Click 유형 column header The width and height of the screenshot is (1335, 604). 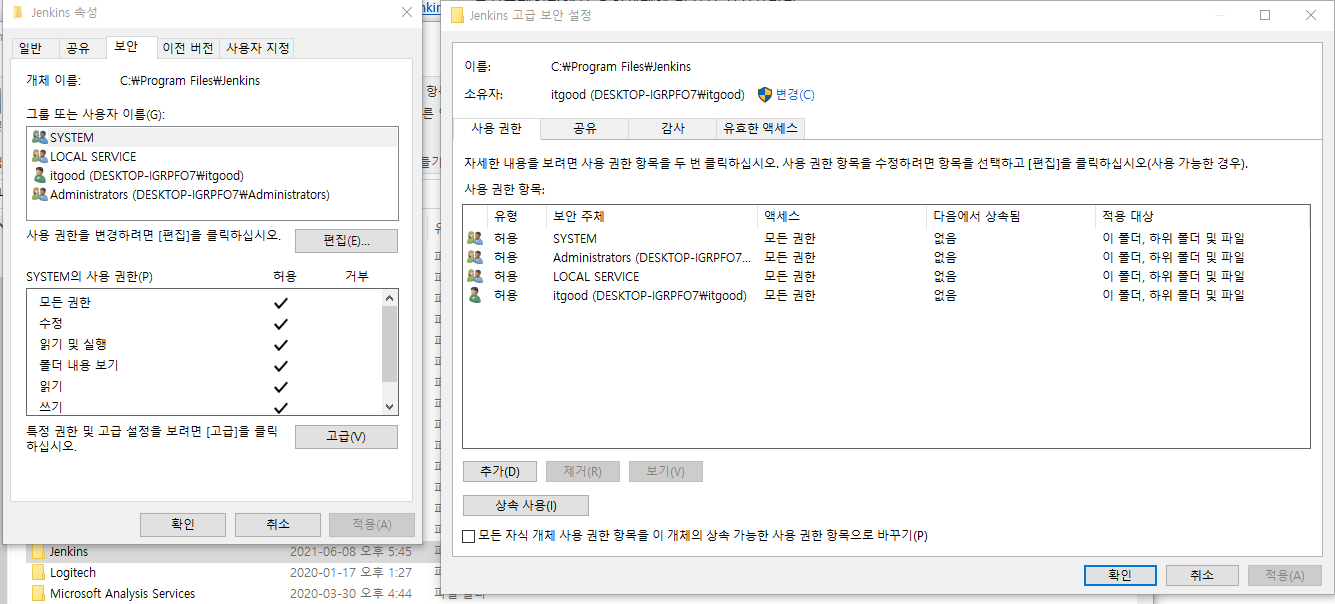tap(516, 216)
